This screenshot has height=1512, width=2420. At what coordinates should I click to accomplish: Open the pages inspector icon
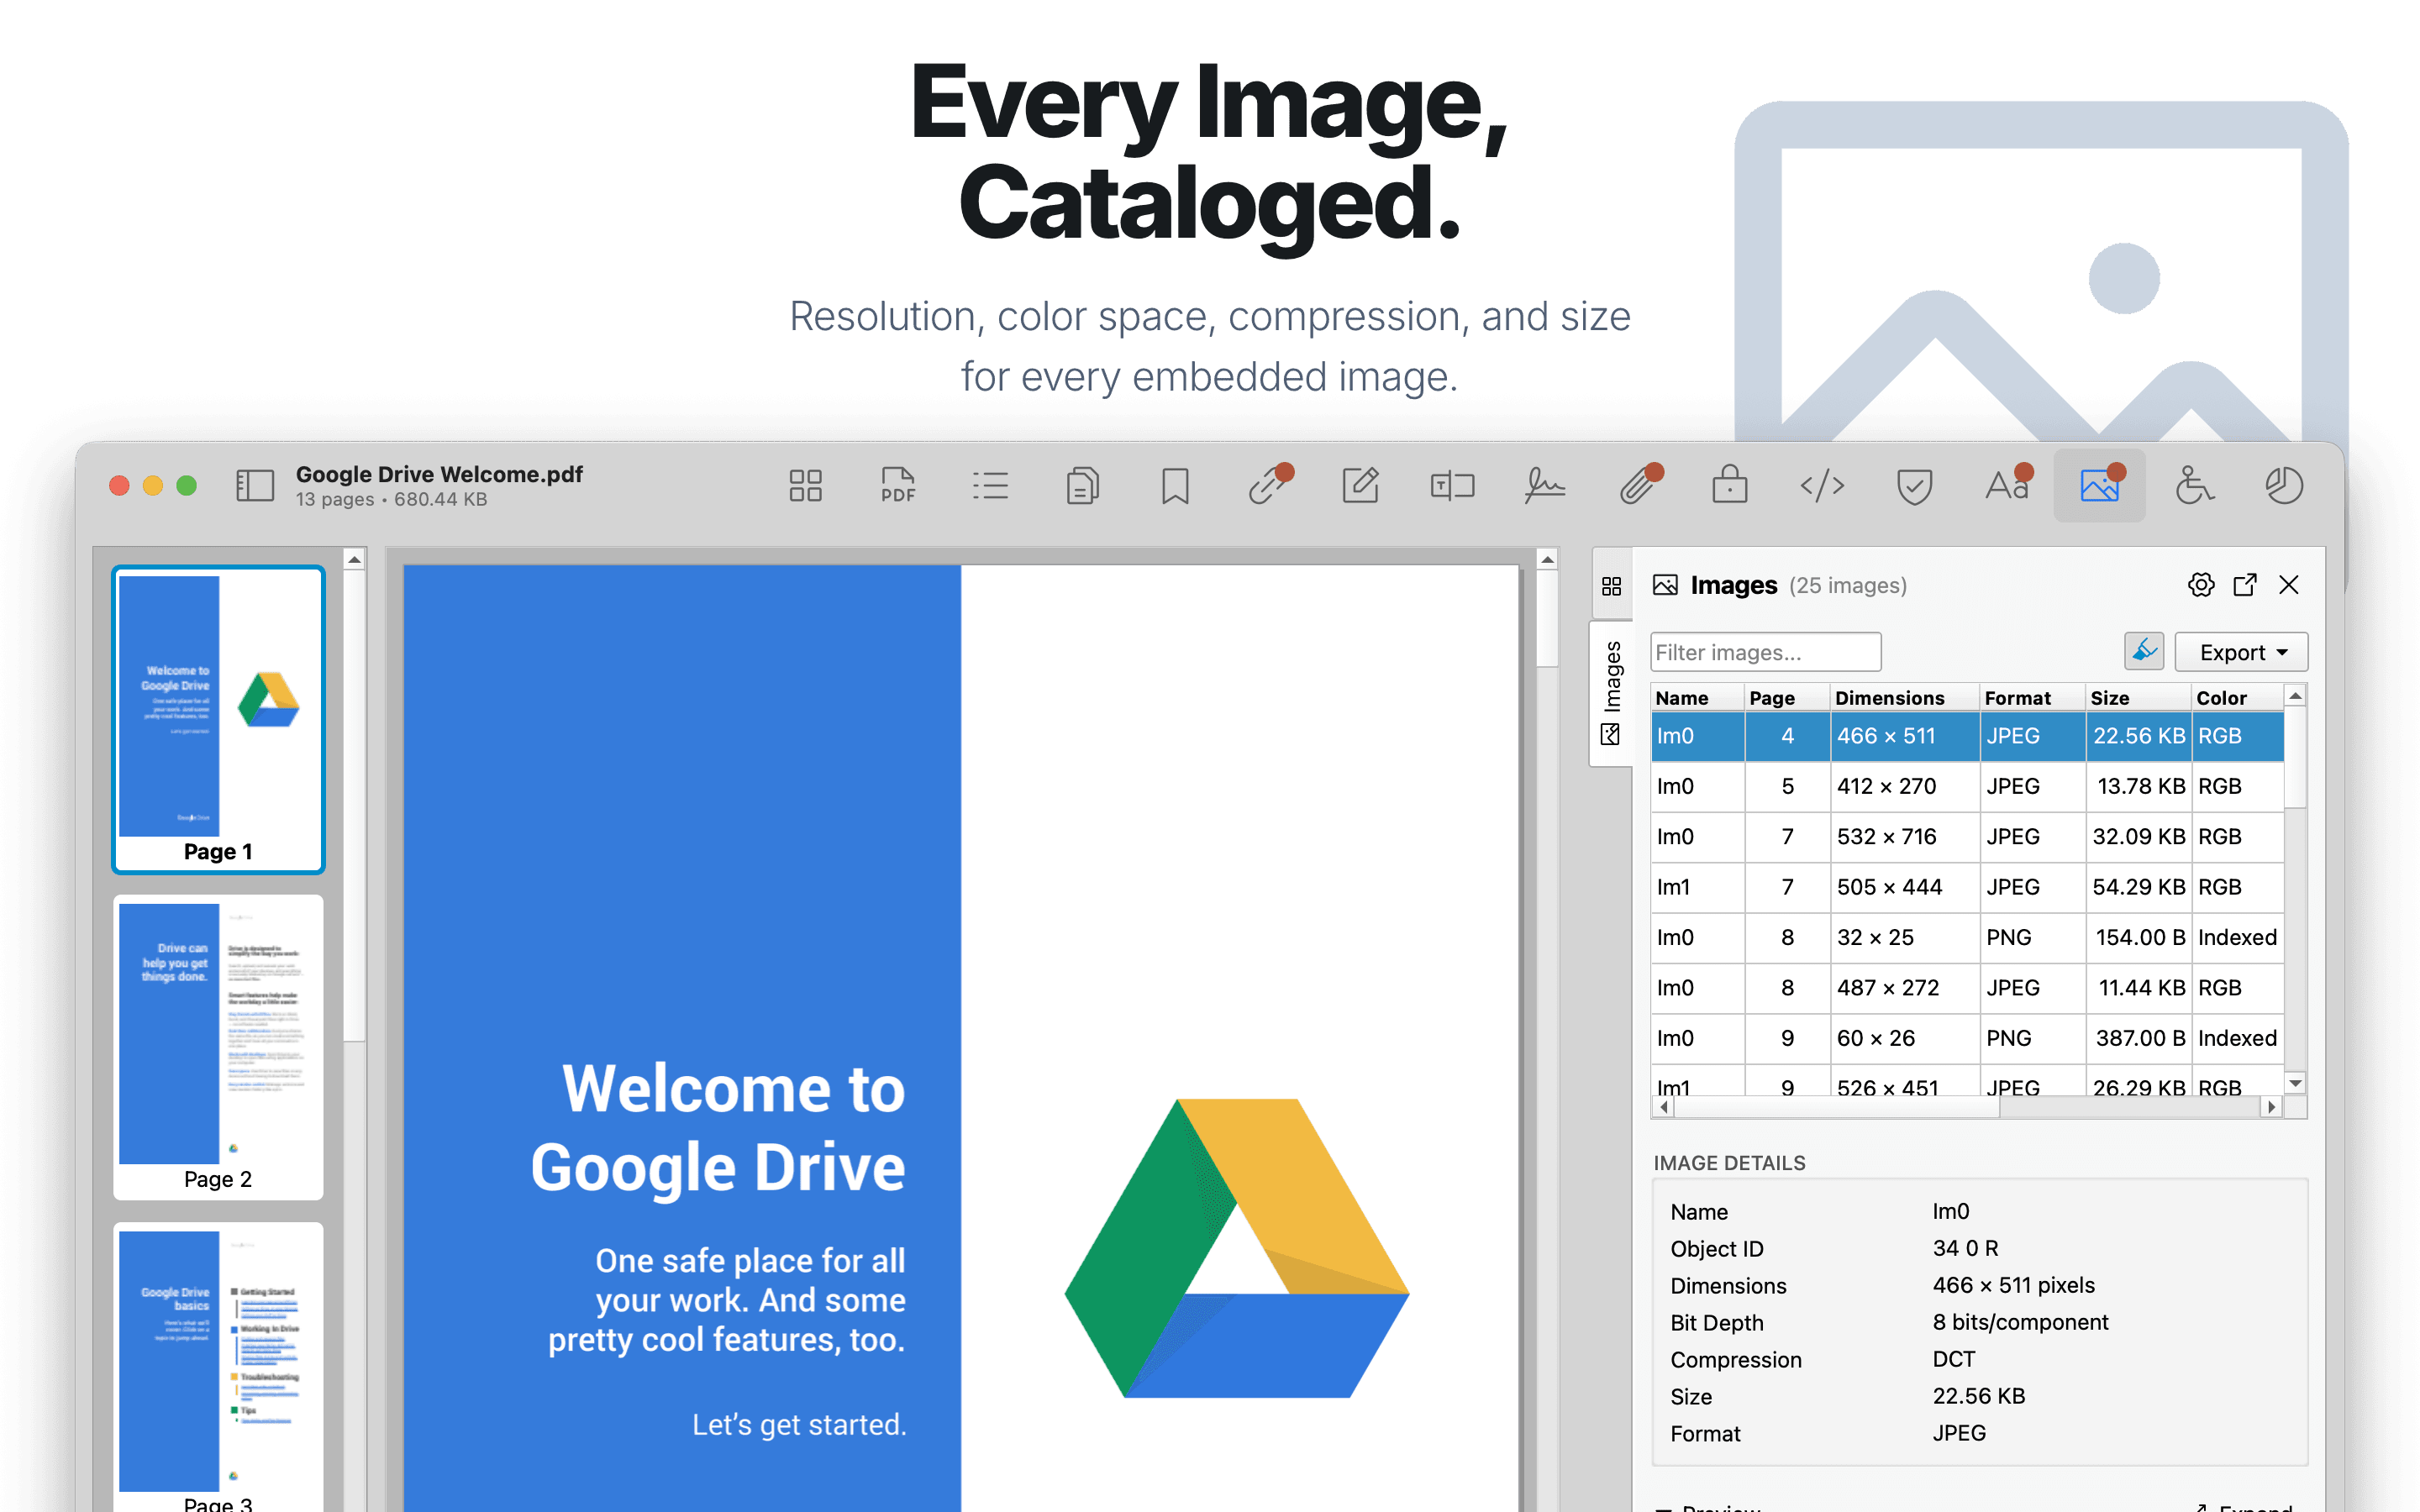pos(1082,486)
